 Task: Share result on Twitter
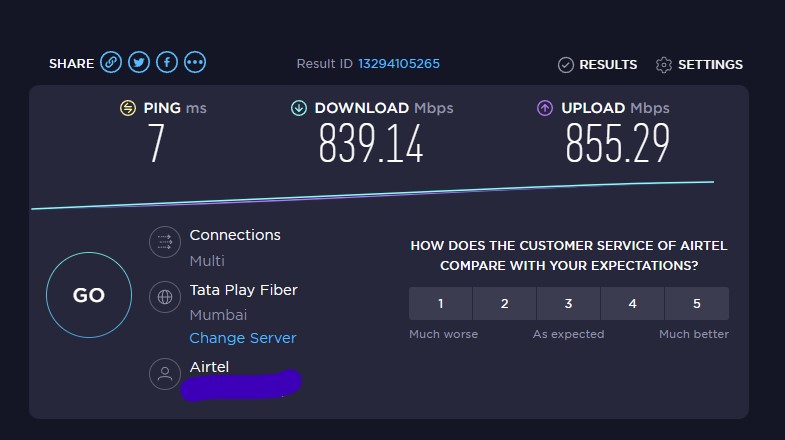click(139, 63)
